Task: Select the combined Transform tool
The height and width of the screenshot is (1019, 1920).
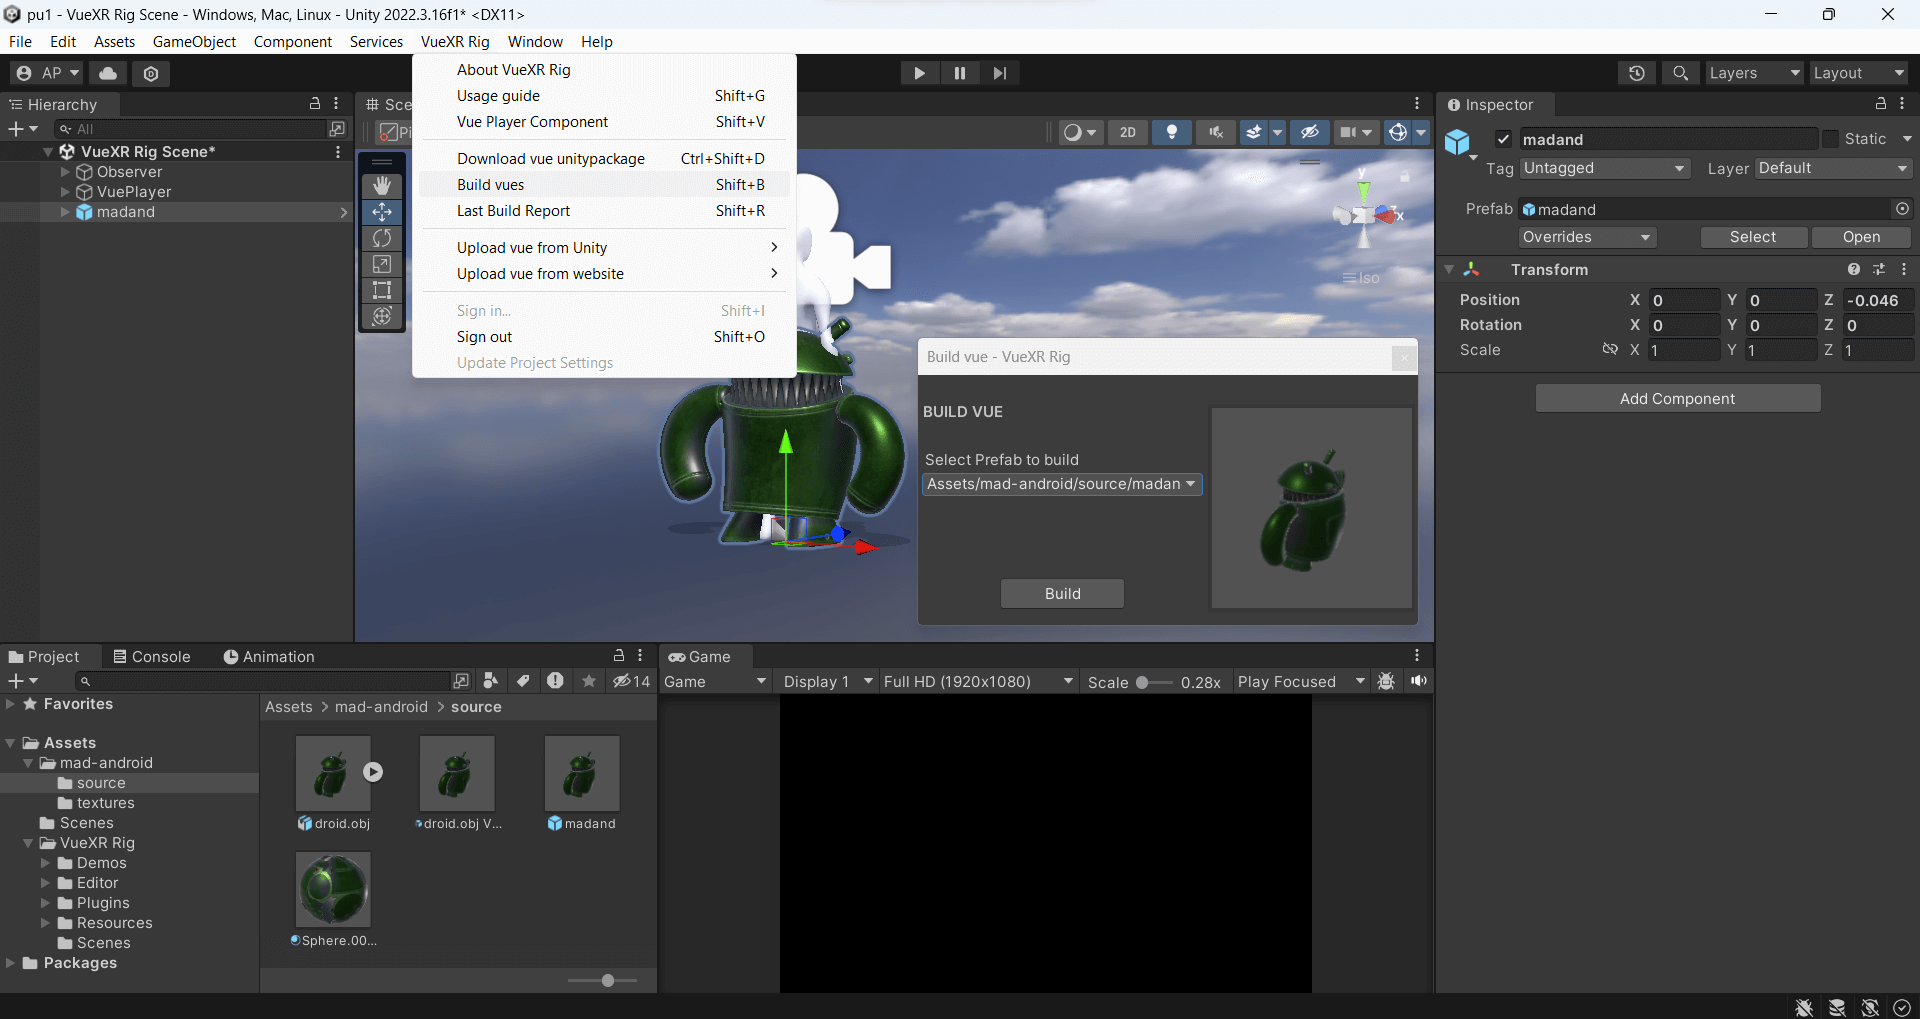Action: 382,316
